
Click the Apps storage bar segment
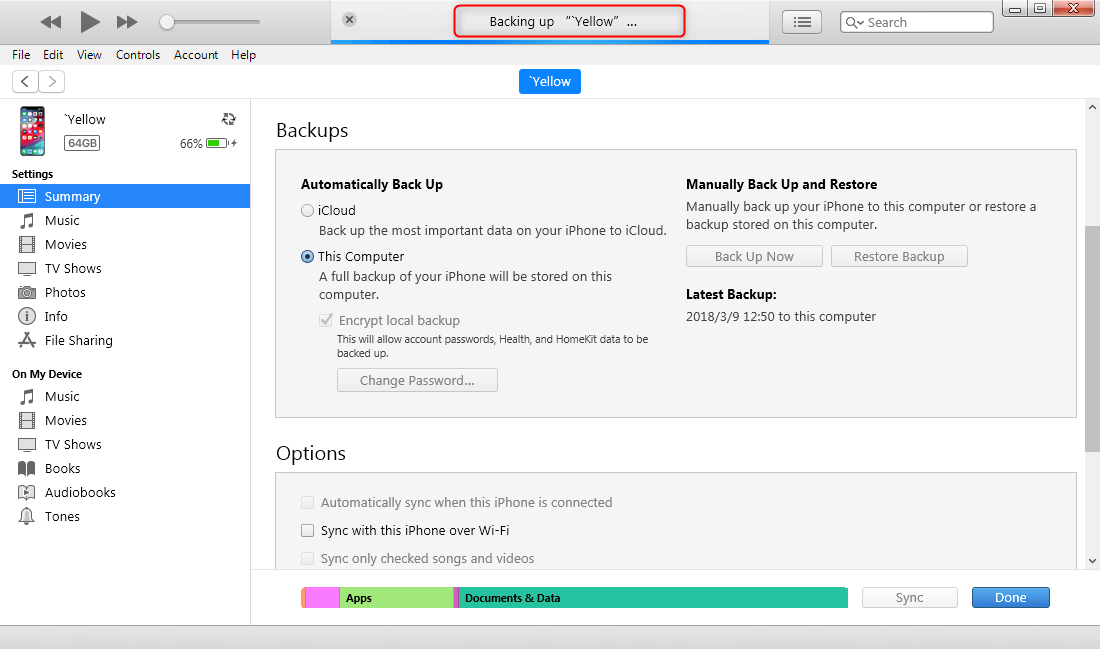coord(396,598)
